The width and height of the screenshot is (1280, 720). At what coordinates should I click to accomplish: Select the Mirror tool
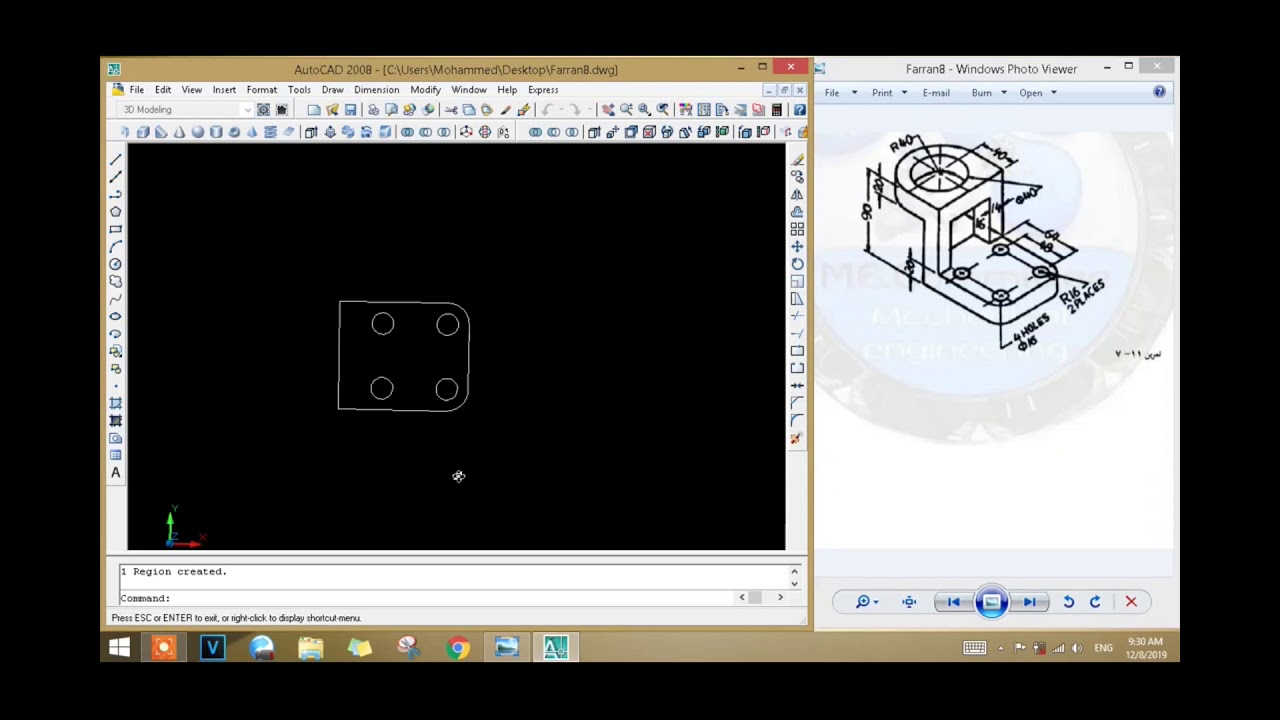point(797,194)
